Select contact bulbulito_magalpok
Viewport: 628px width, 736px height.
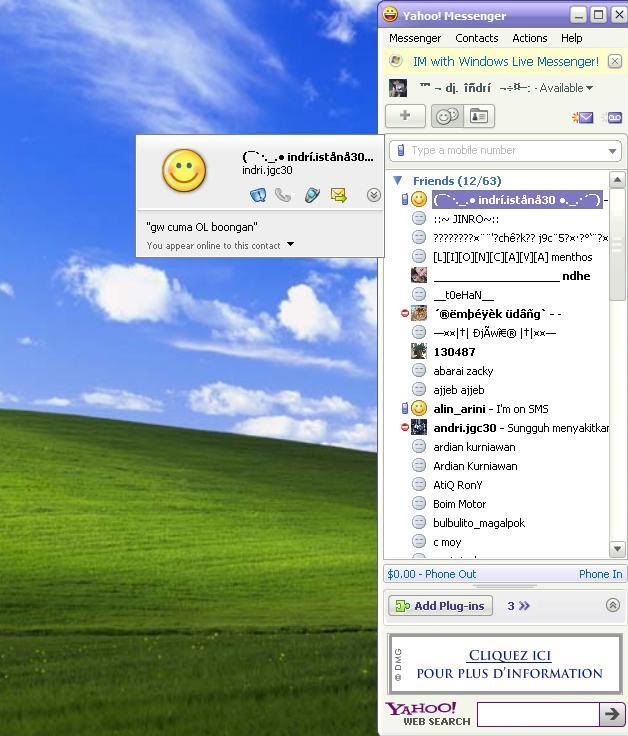click(x=479, y=523)
